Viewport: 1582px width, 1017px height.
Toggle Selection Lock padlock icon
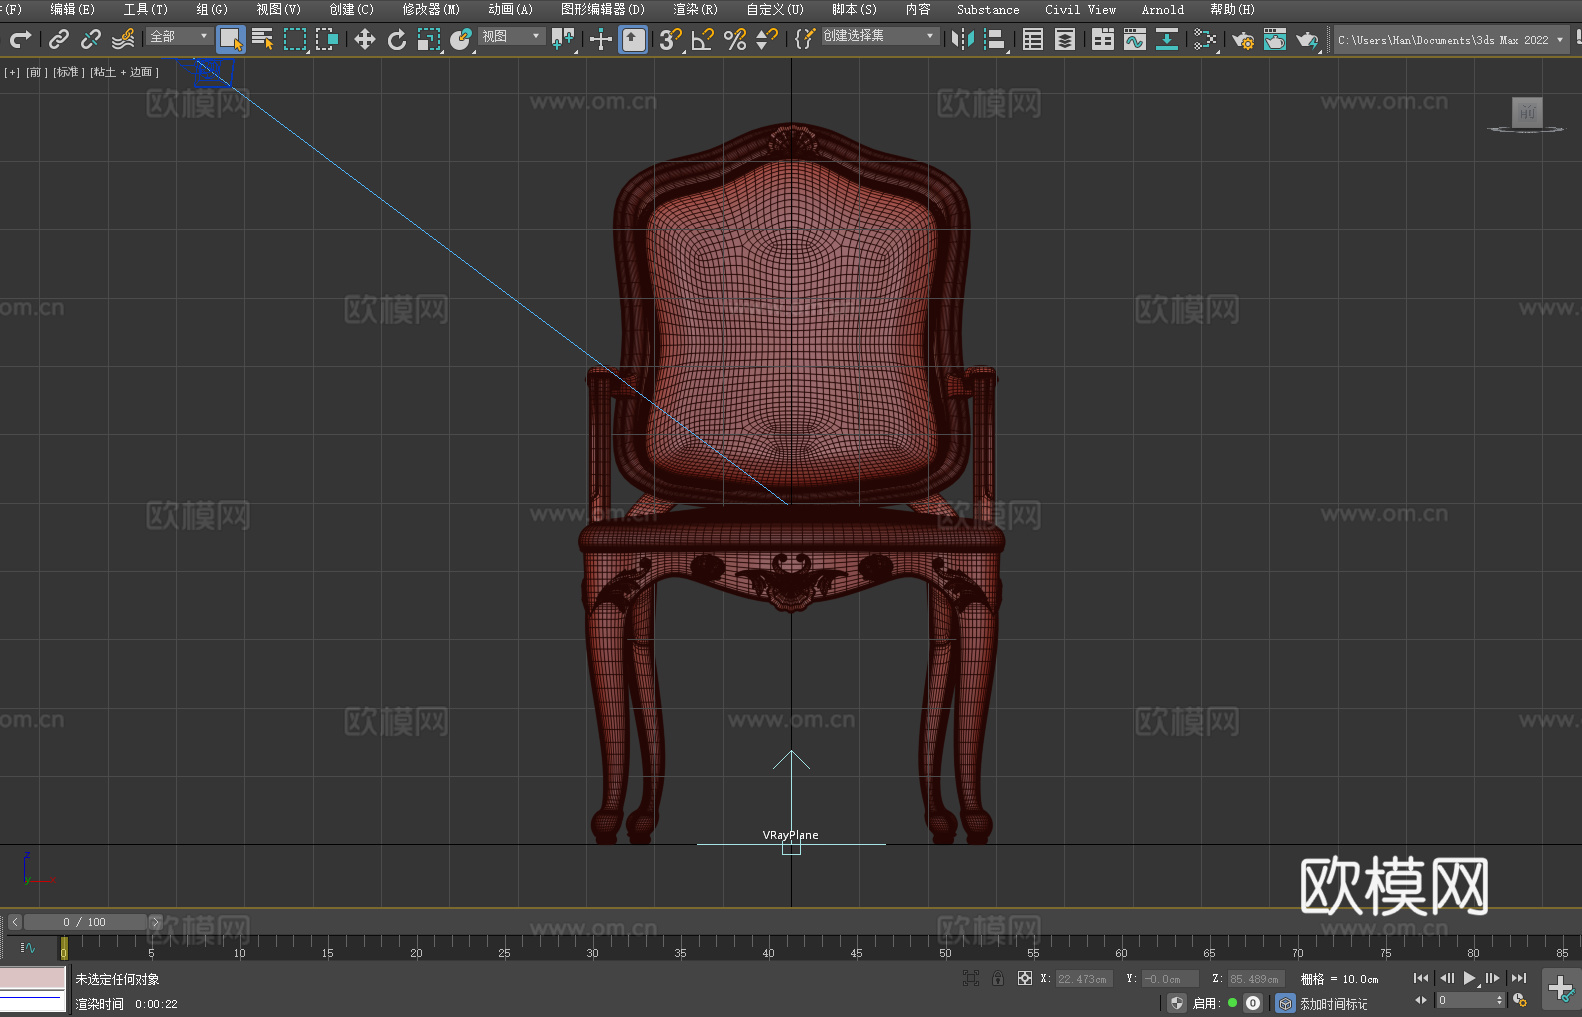click(998, 979)
